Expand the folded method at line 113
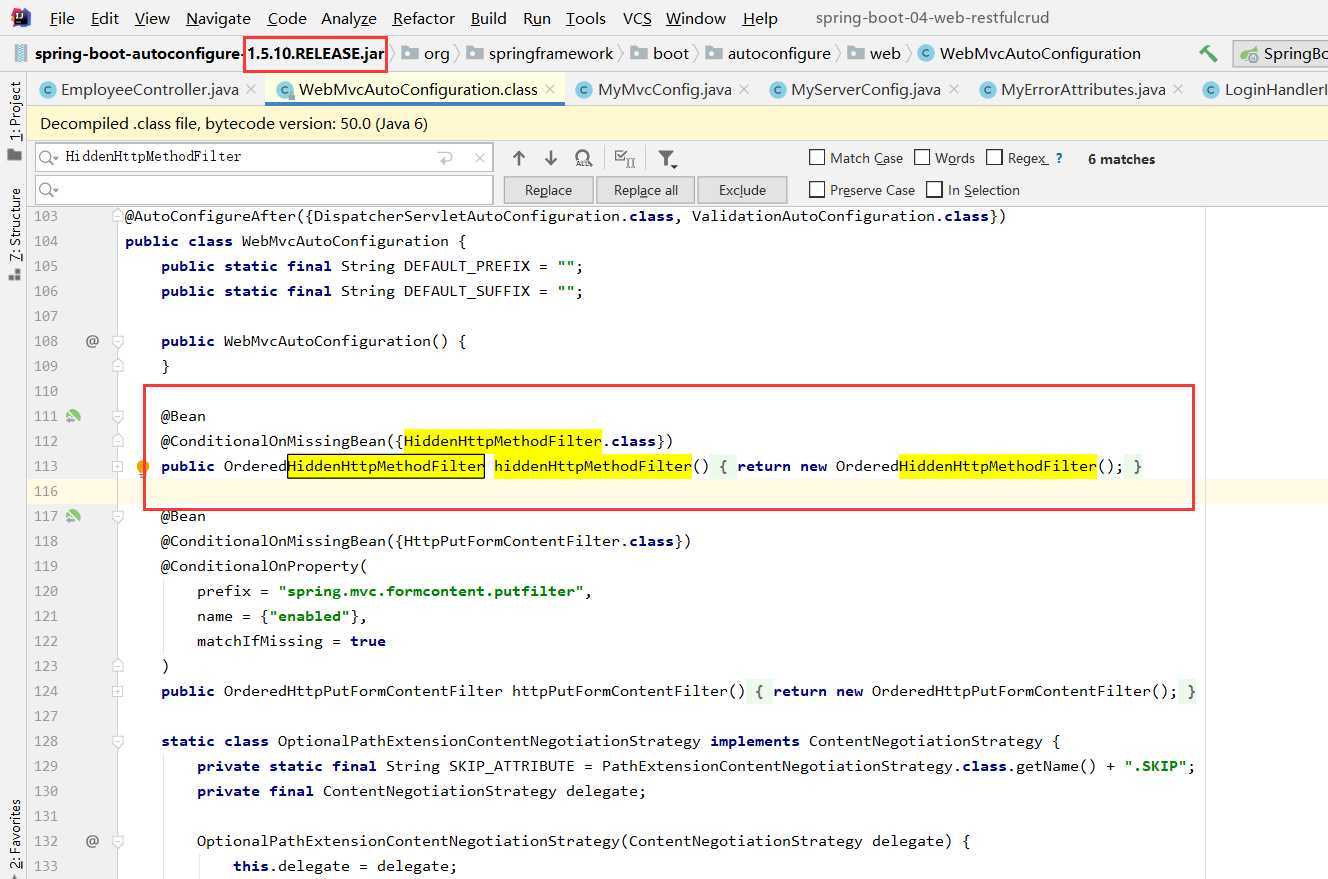The height and width of the screenshot is (879, 1328). point(117,466)
